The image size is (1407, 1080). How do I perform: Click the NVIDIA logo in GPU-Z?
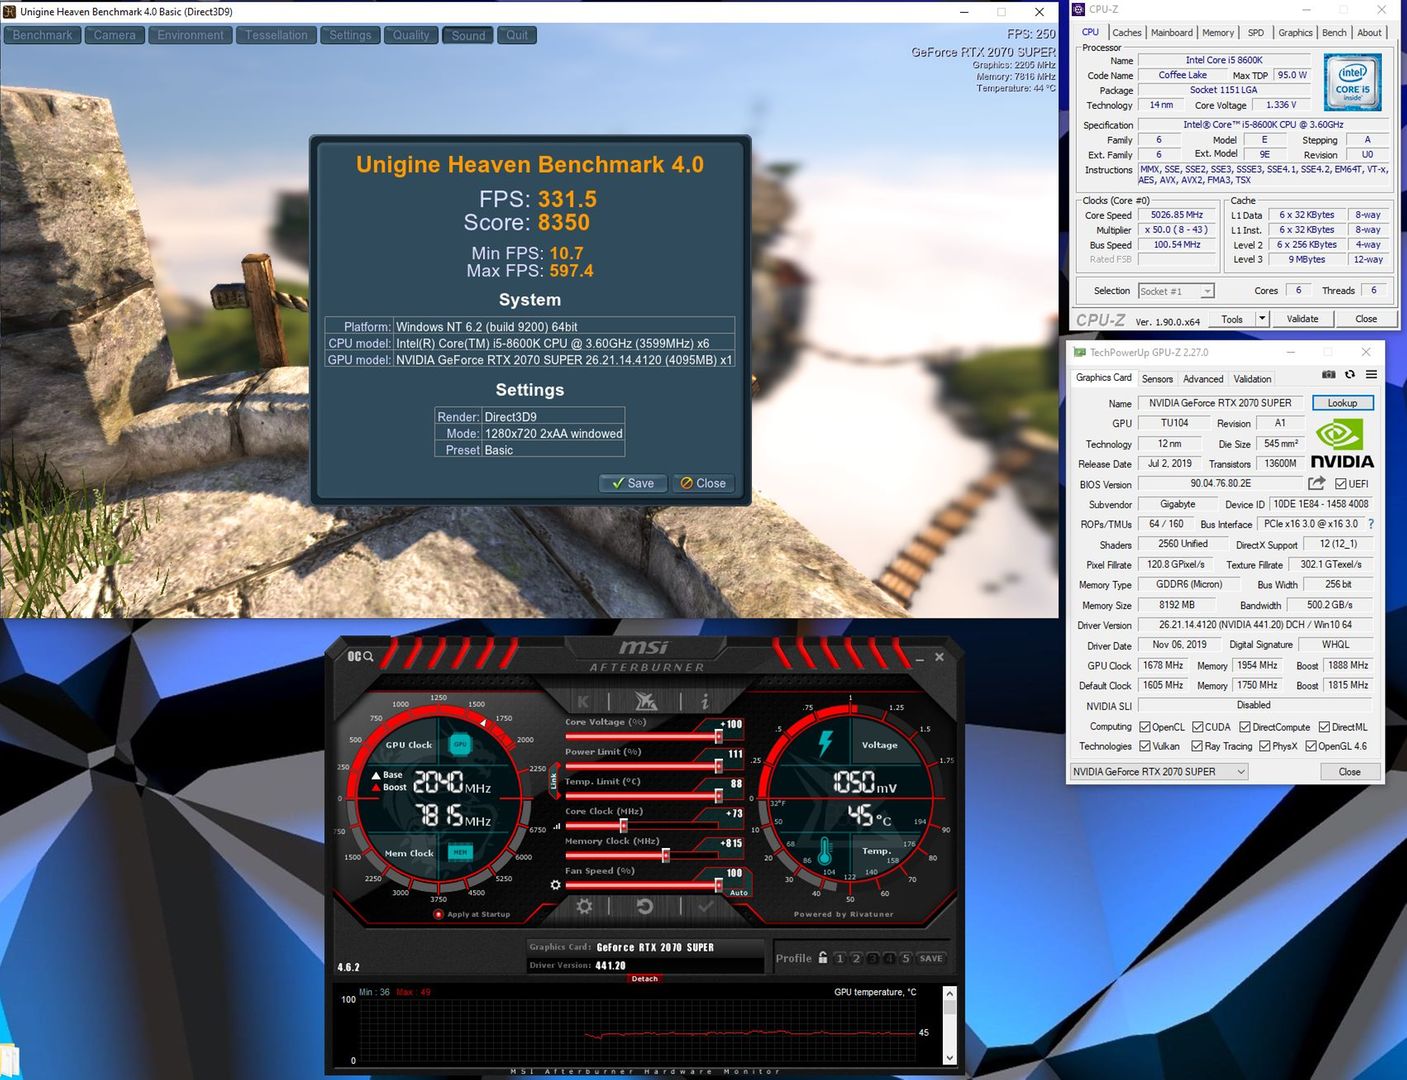pos(1342,444)
